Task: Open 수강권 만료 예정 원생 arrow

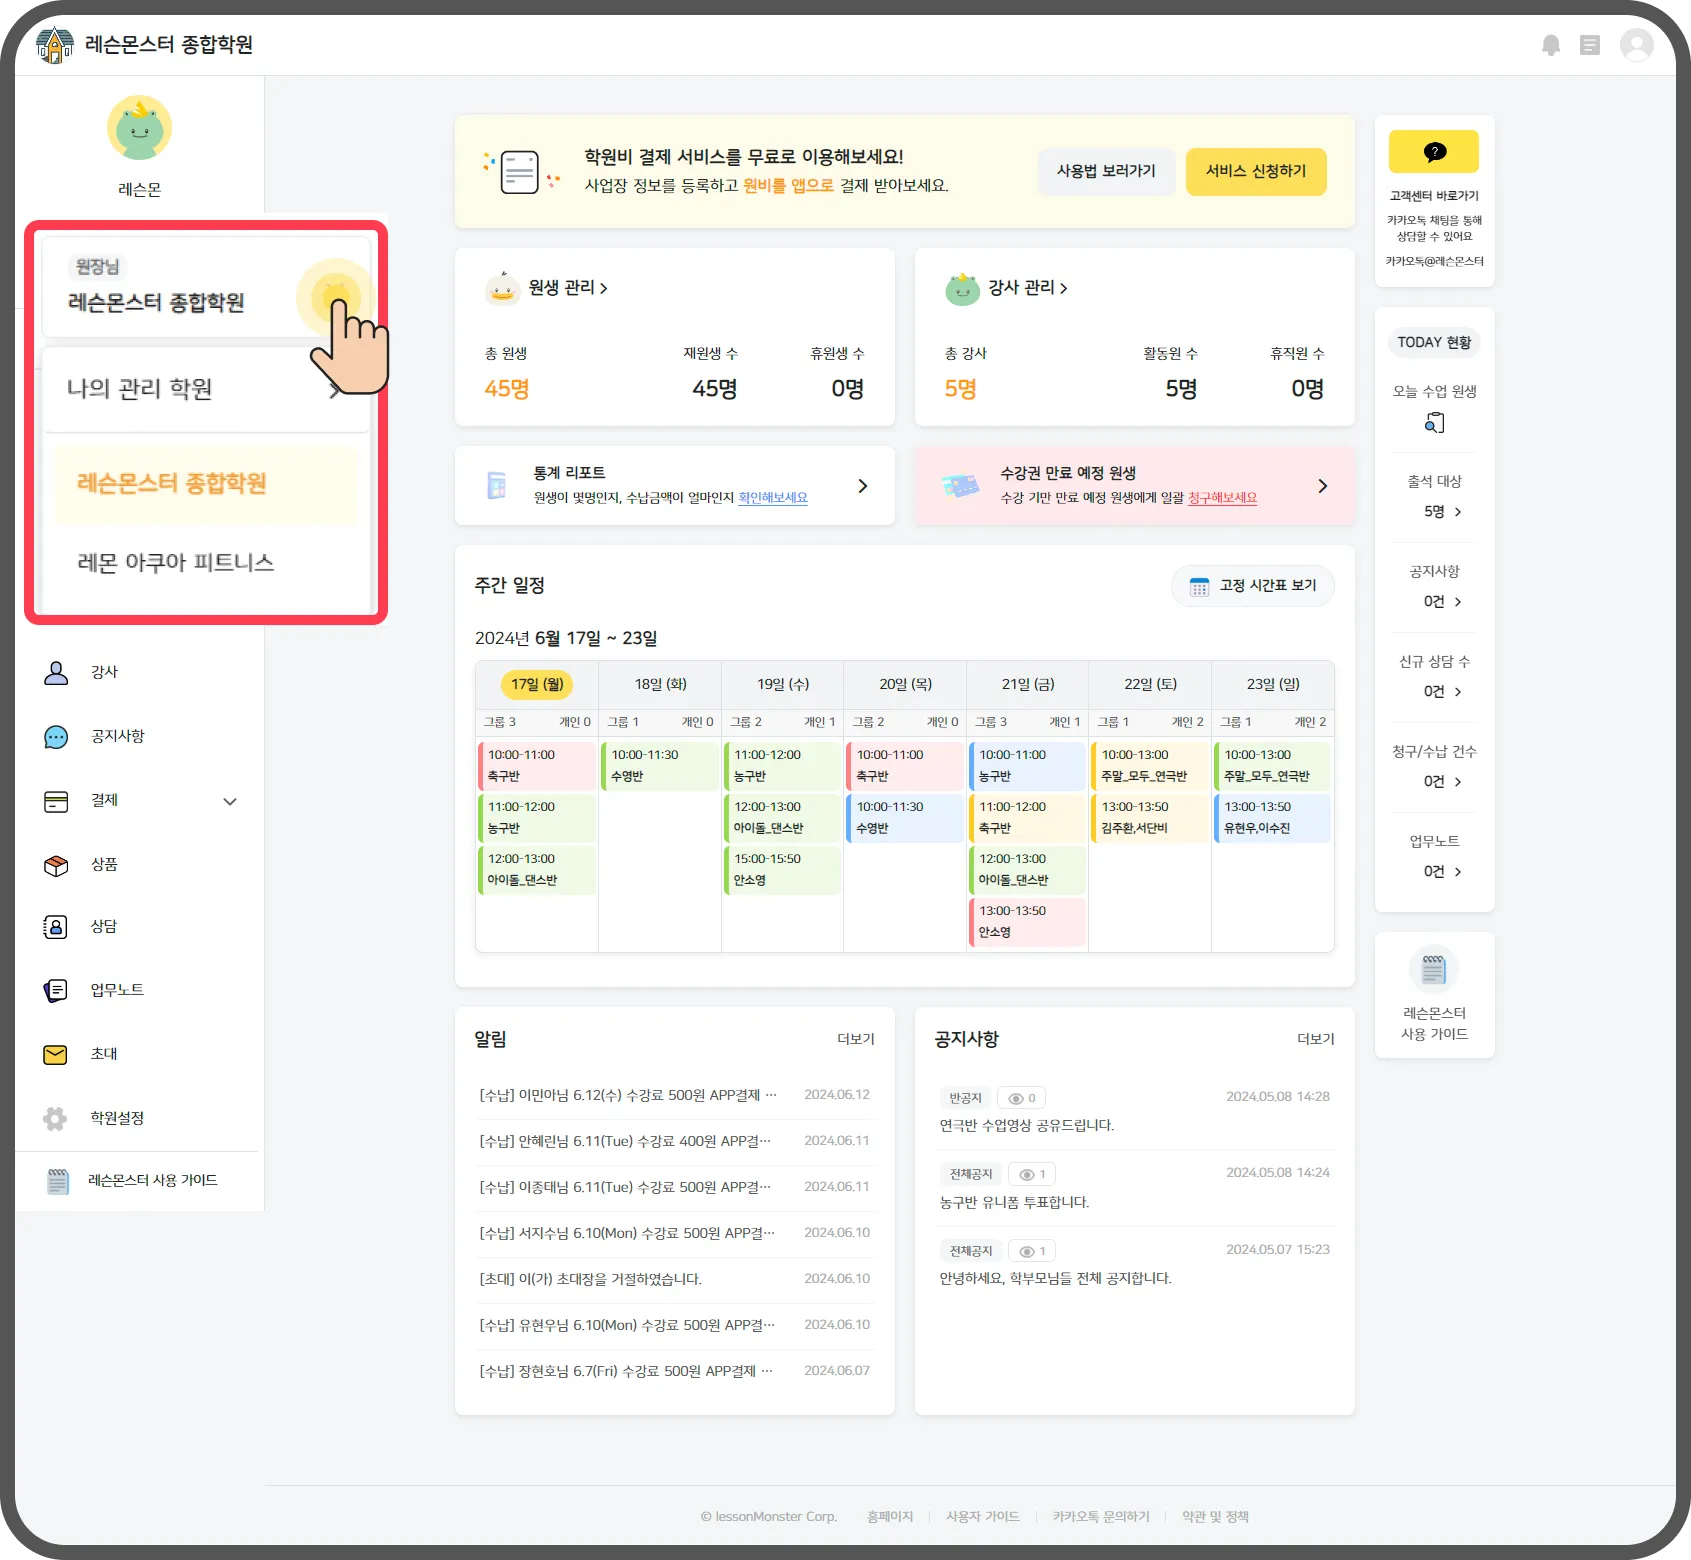Action: pyautogui.click(x=1323, y=486)
